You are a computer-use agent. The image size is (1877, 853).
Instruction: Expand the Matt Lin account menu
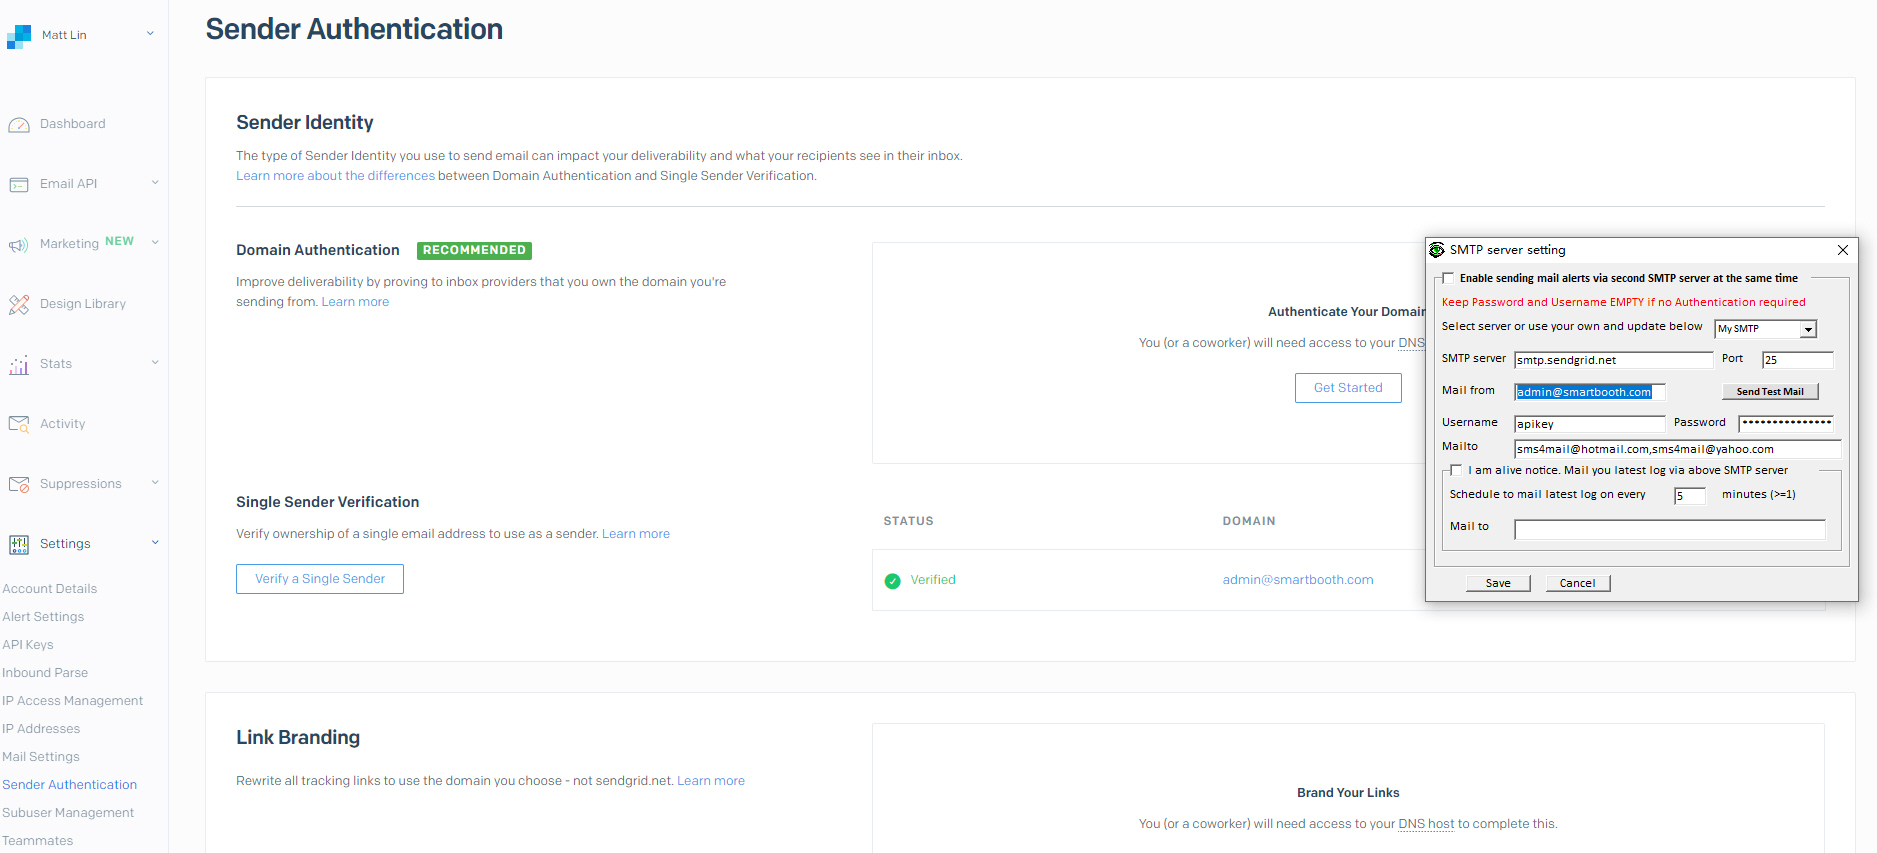[150, 34]
